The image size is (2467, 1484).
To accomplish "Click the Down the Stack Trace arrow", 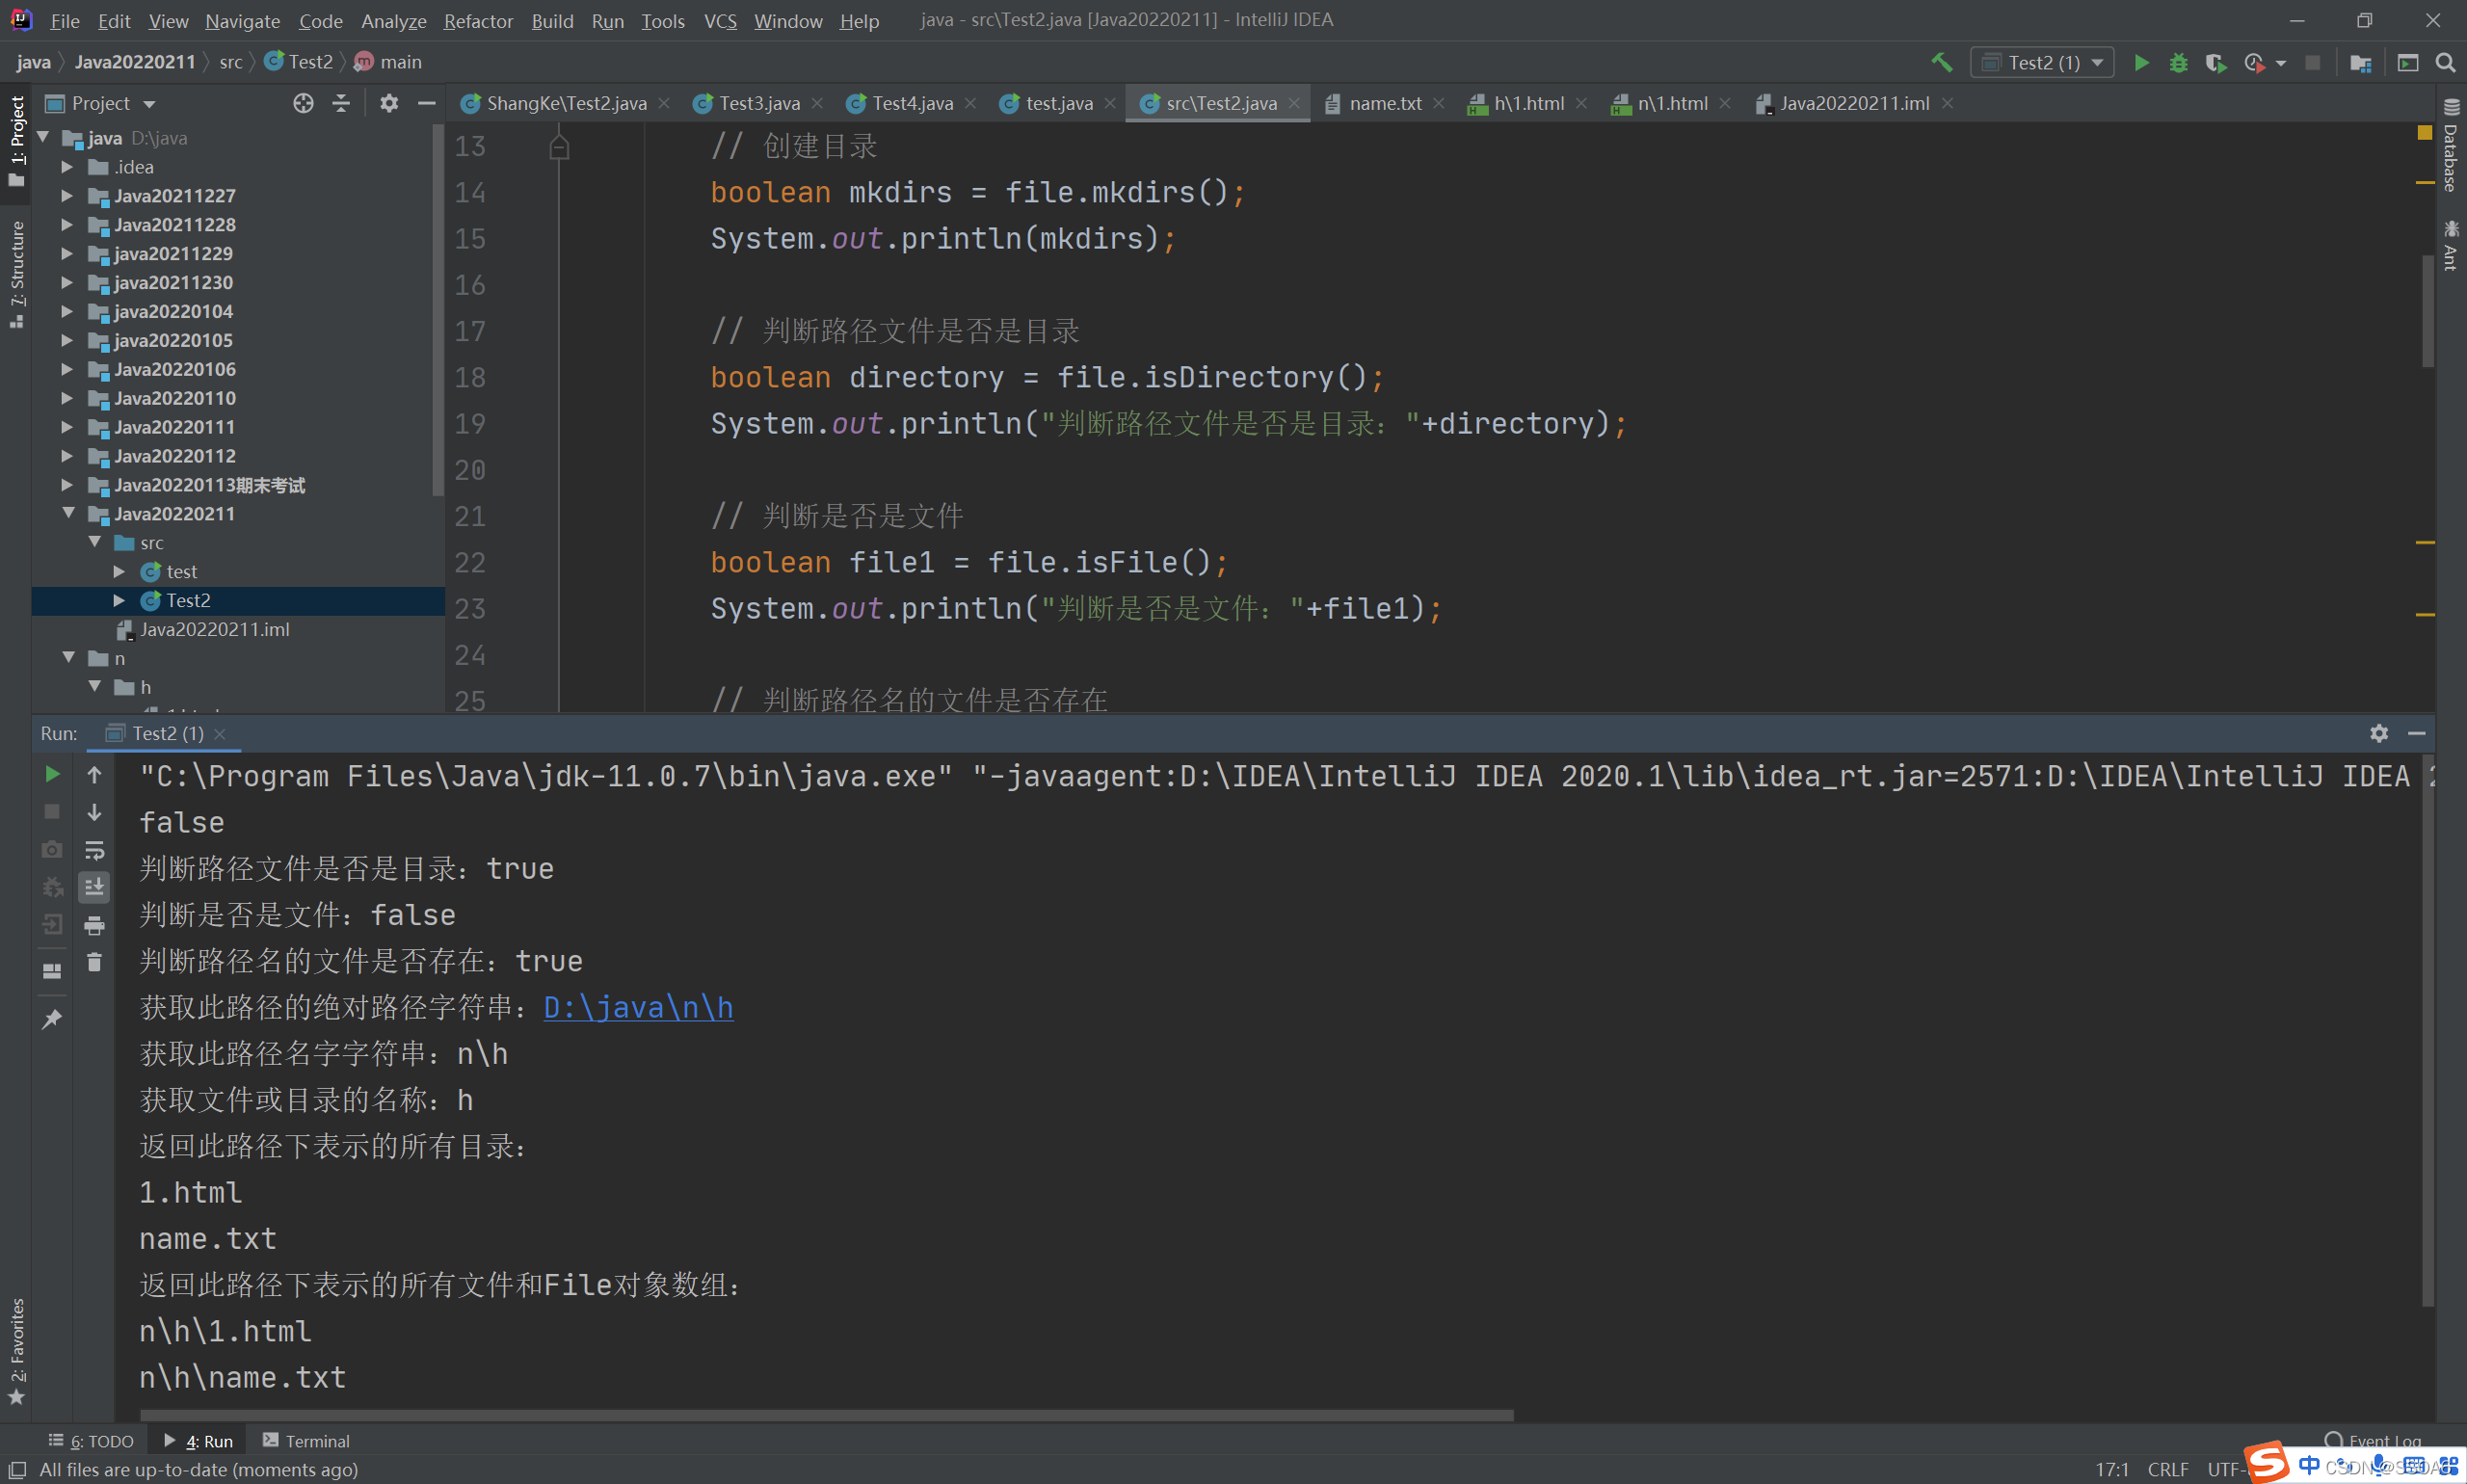I will 94,812.
